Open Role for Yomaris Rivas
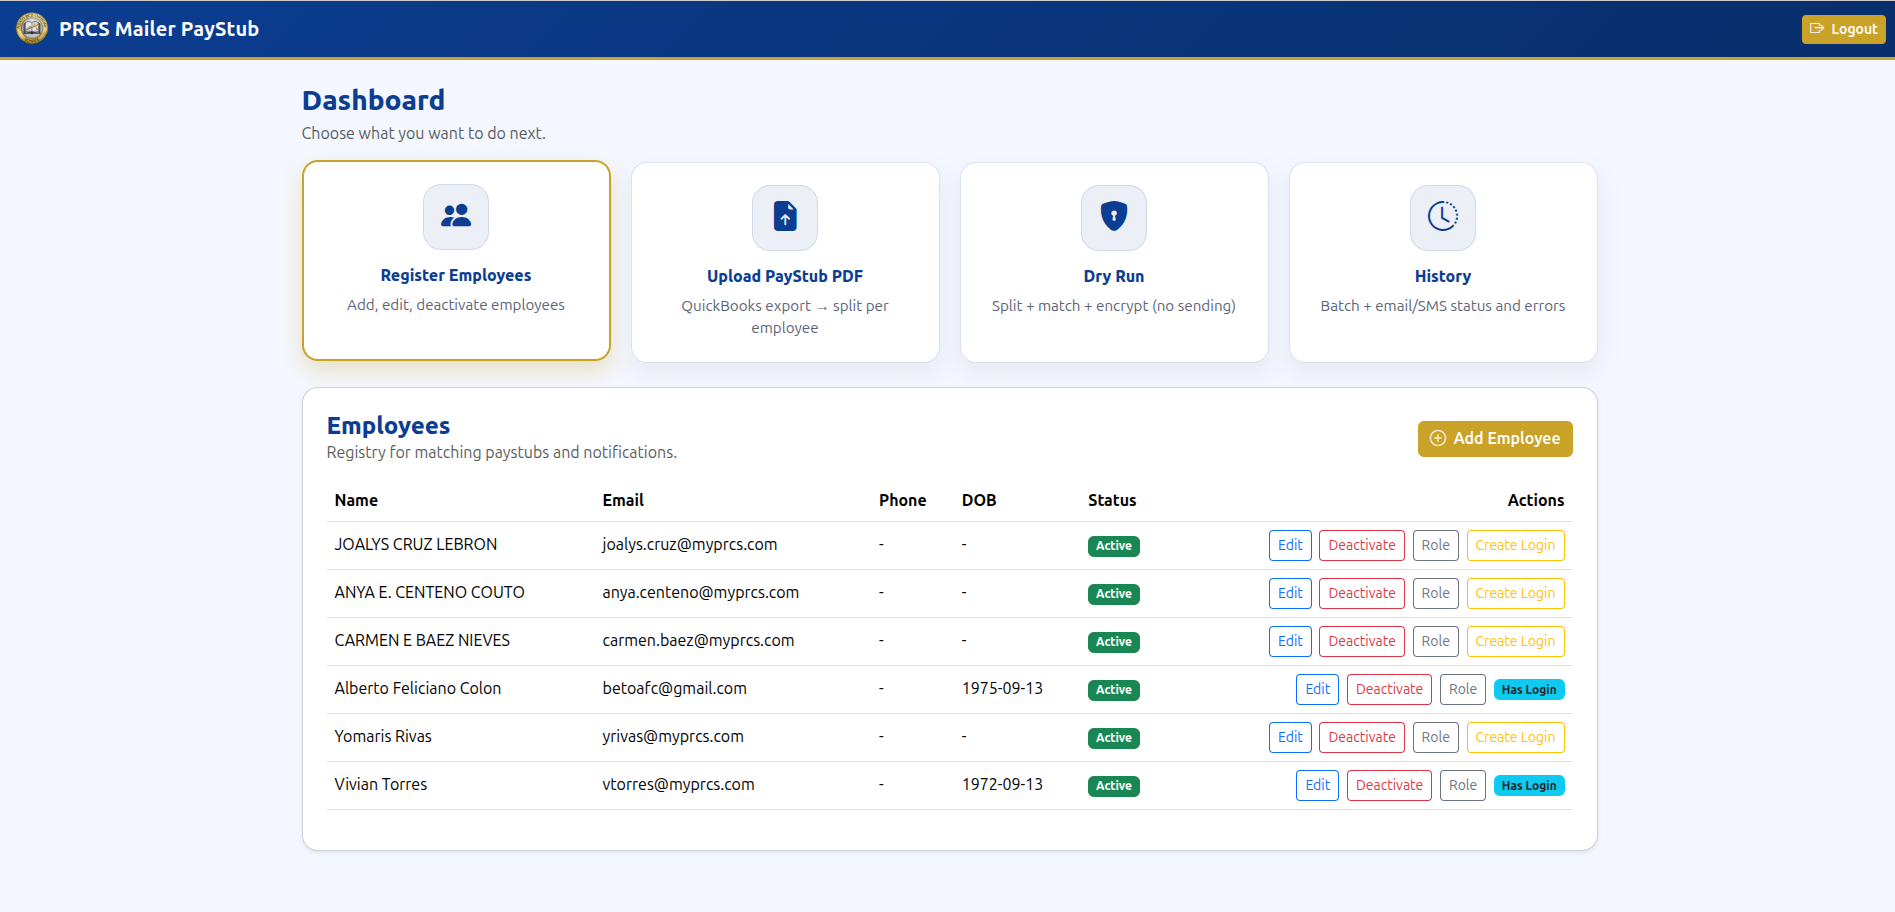The image size is (1895, 912). 1436,737
